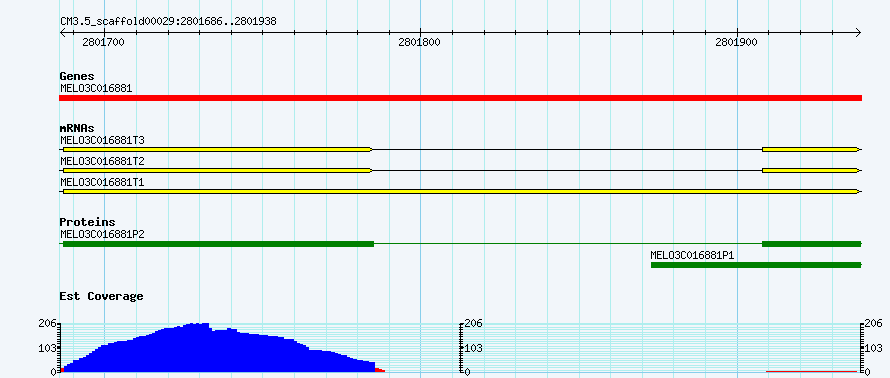Image resolution: width=890 pixels, height=378 pixels.
Task: Click the MELO3C016881T2 second exon bar
Action: (x=811, y=170)
